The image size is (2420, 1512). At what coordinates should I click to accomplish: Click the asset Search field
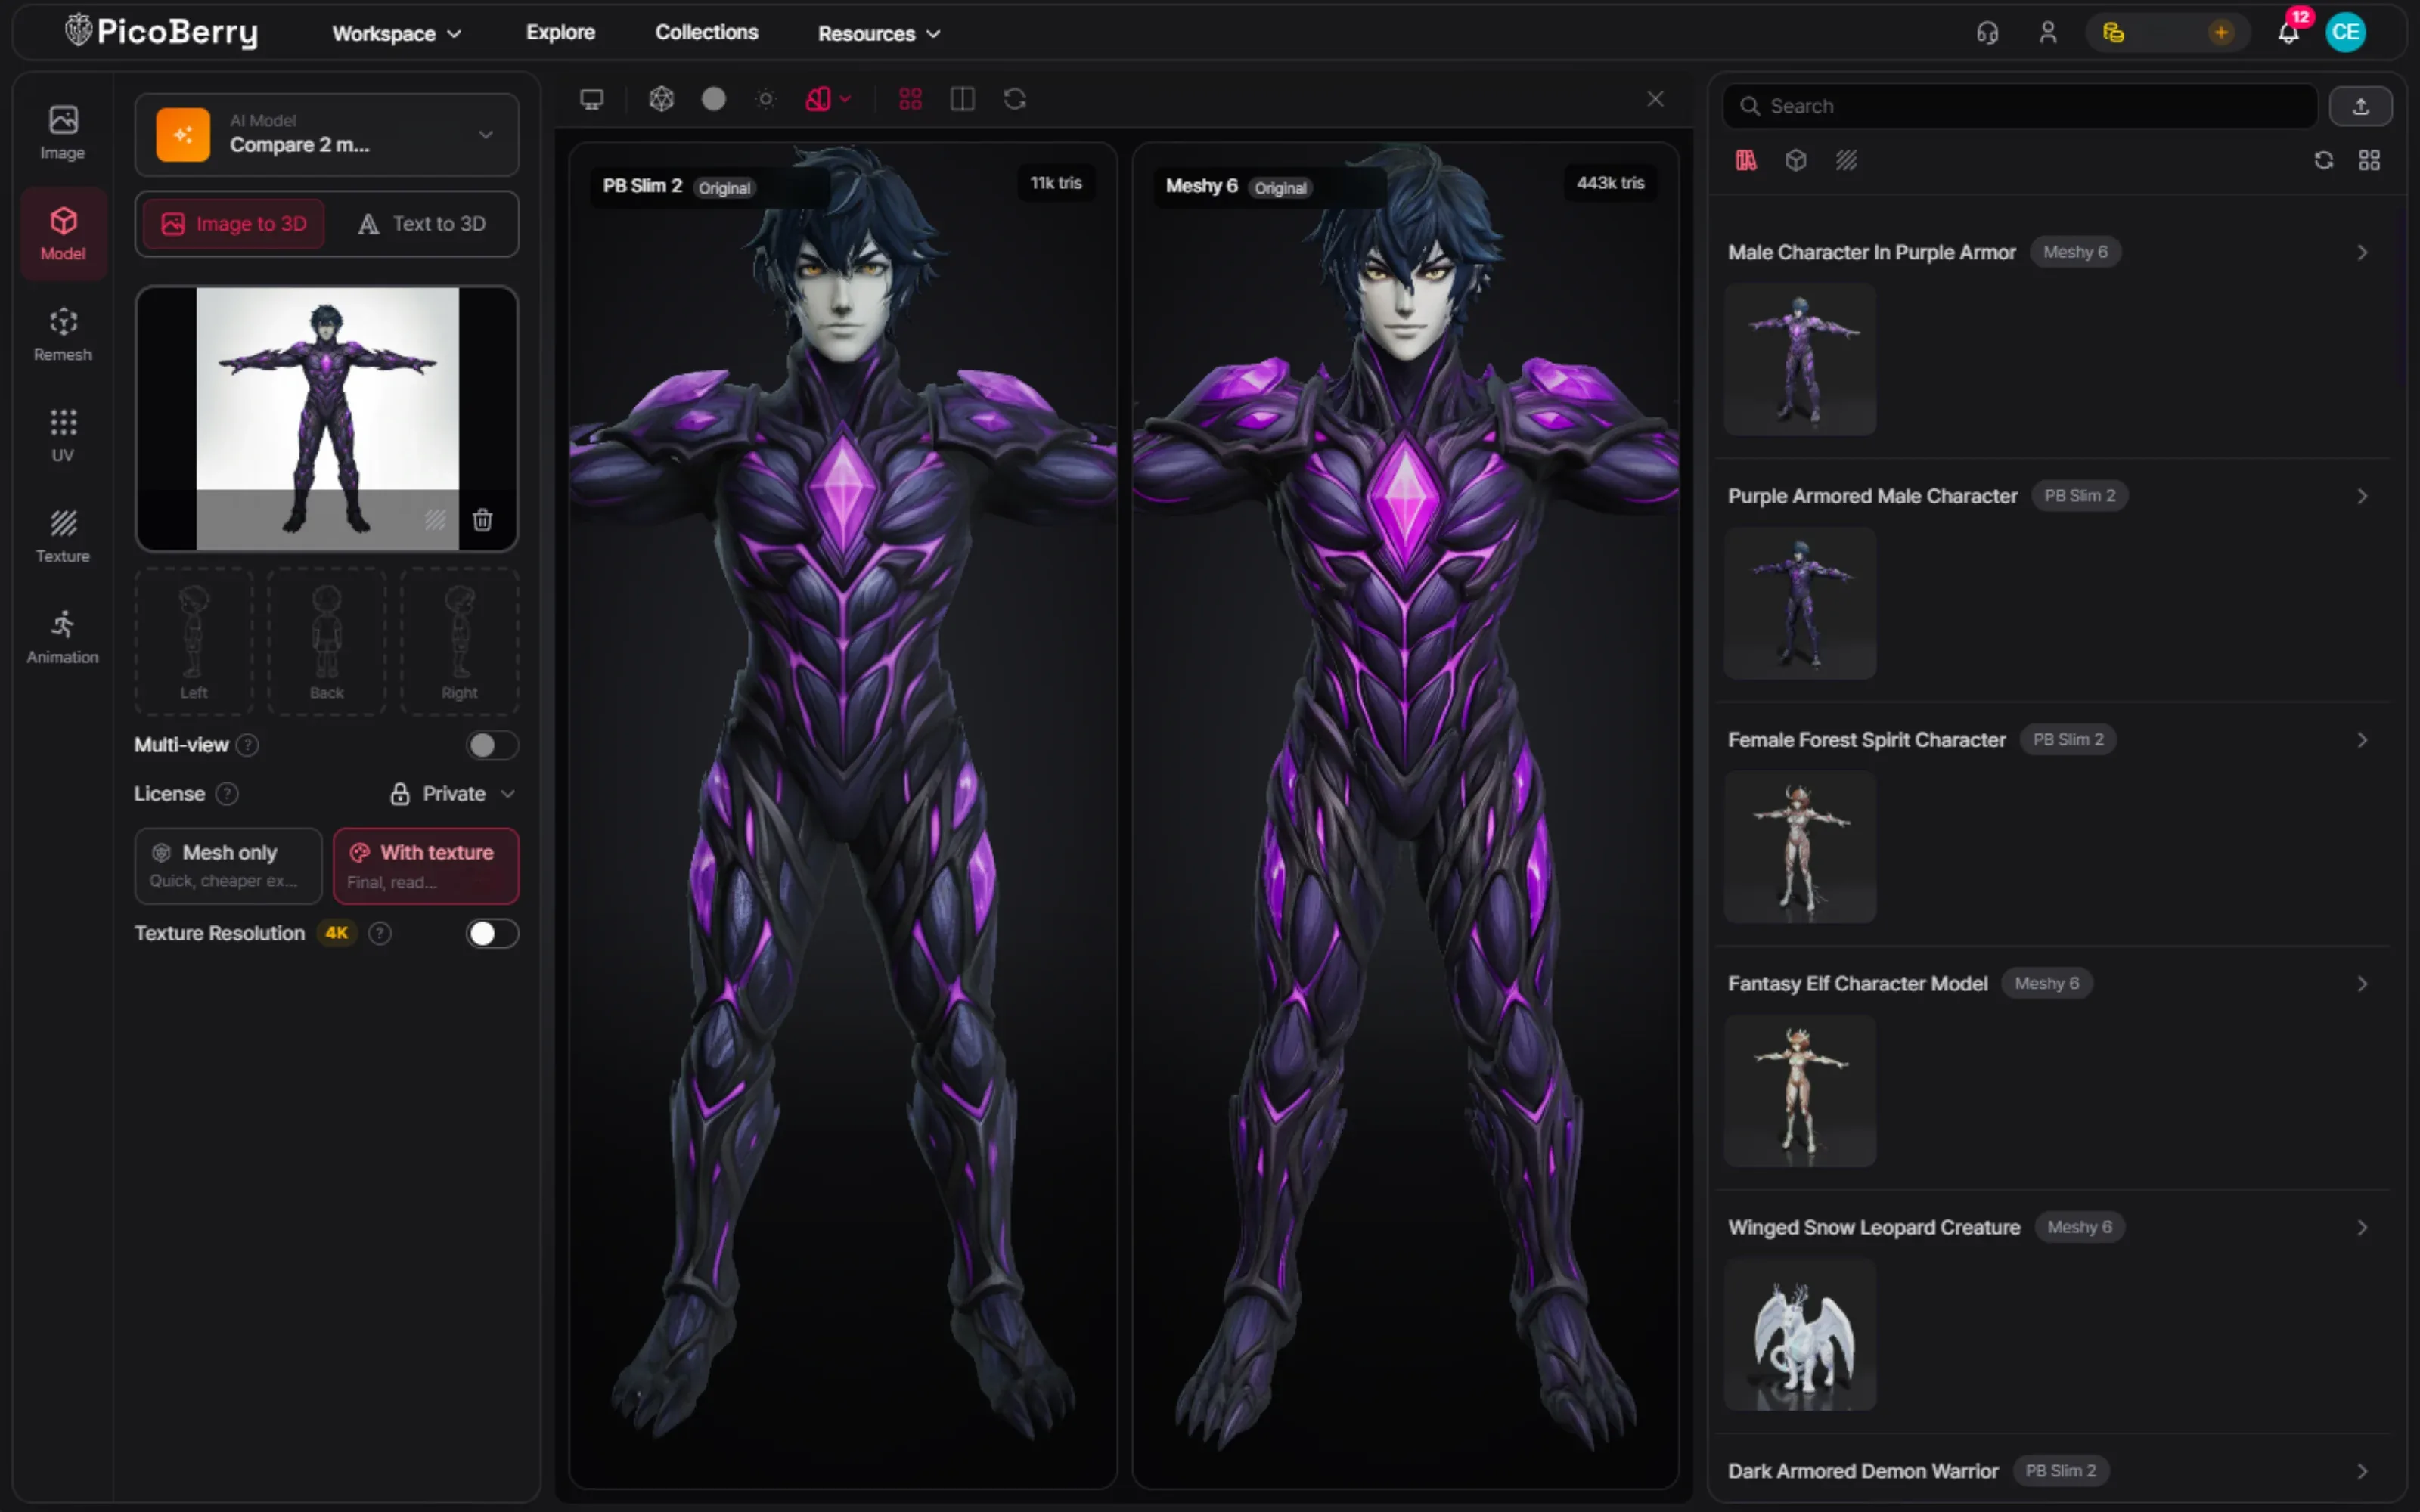point(2020,106)
